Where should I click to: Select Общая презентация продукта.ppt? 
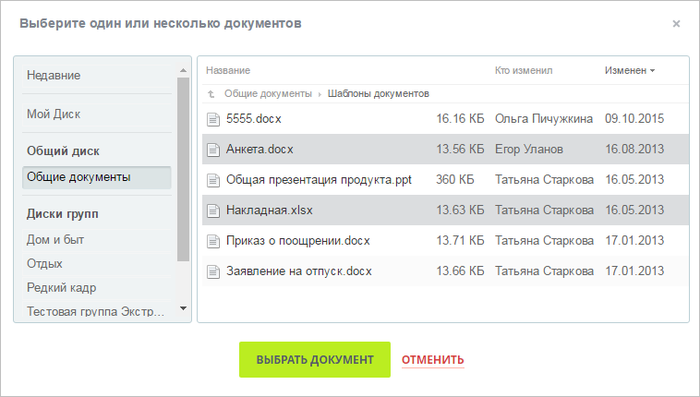pyautogui.click(x=319, y=180)
